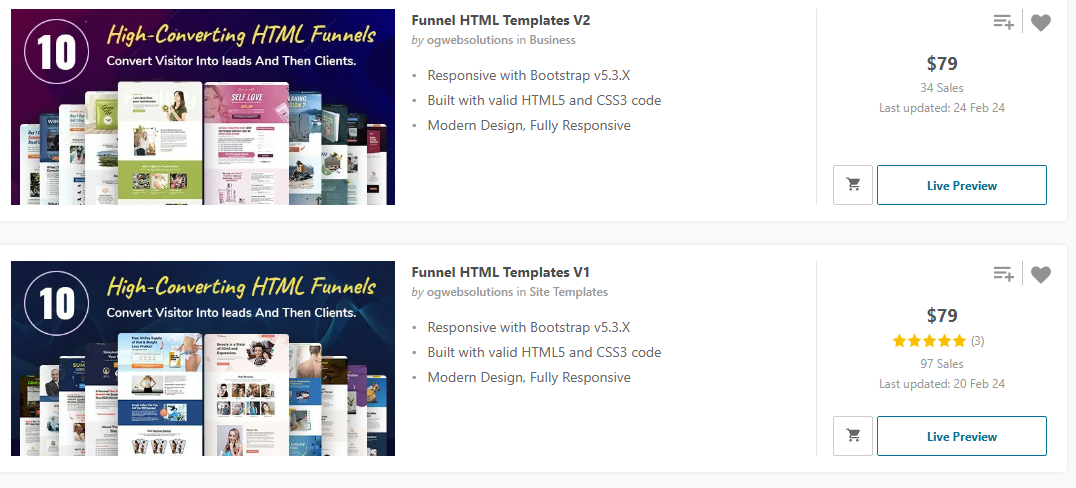Add Funnel HTML Templates V1 to cart
Screen dimensions: 1076x488
[x=853, y=436]
